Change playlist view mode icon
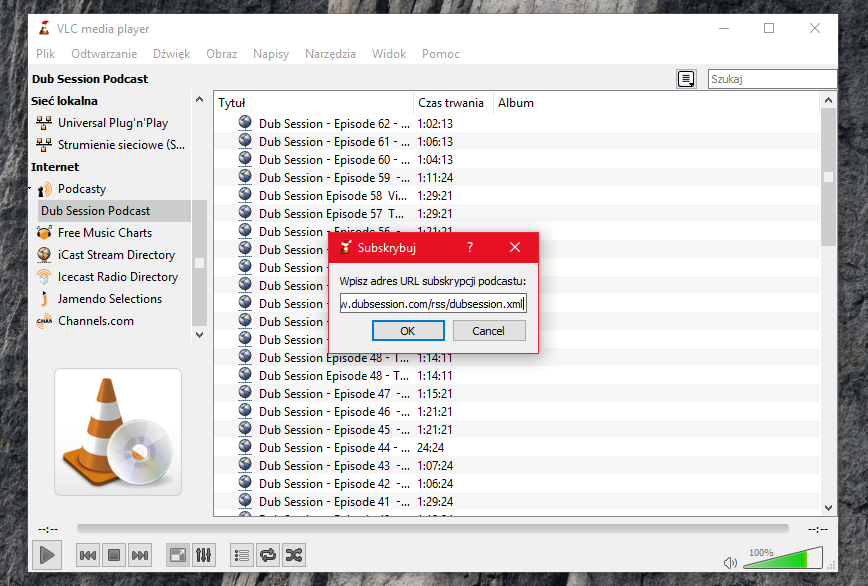This screenshot has width=868, height=586. point(686,79)
